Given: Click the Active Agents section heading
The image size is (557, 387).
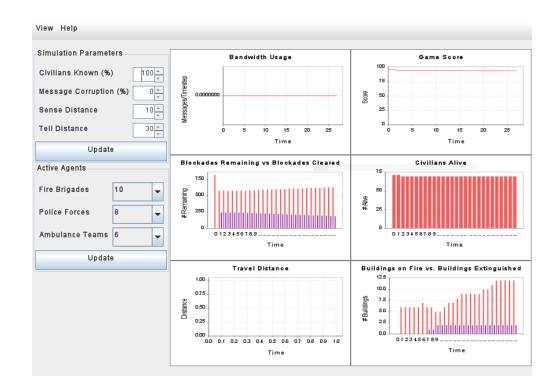Looking at the screenshot, I should [x=61, y=168].
